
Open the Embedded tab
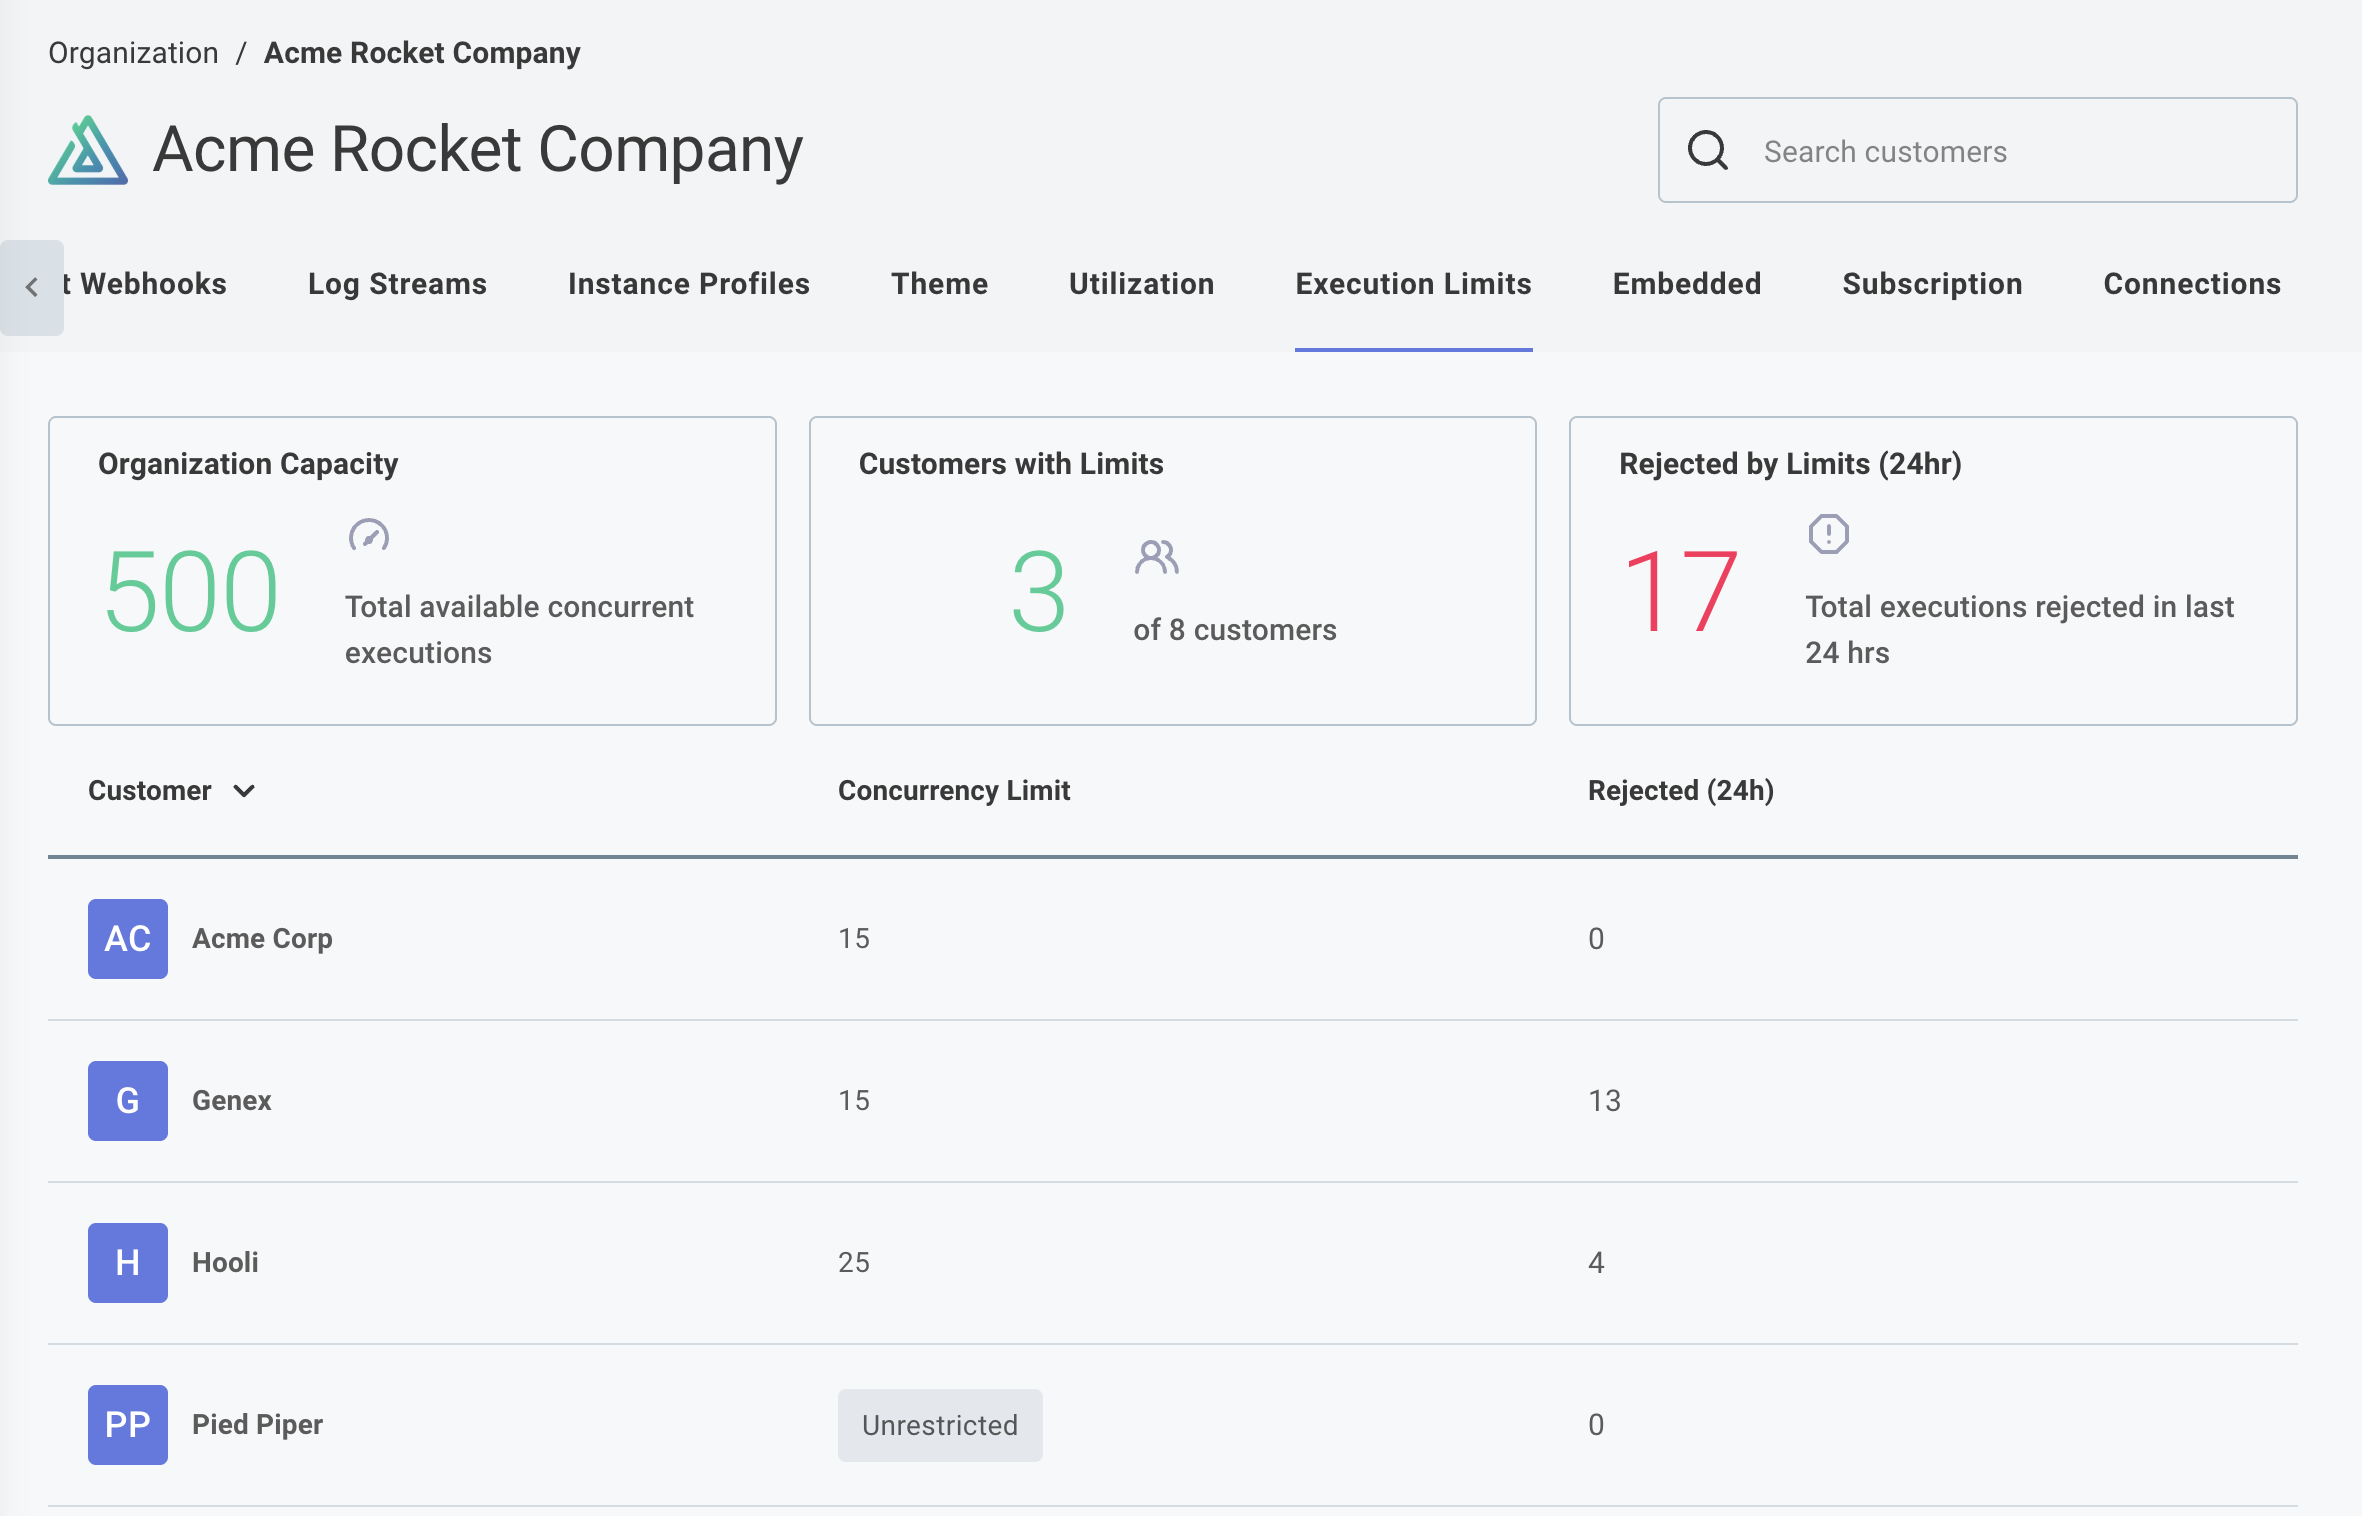(1686, 284)
